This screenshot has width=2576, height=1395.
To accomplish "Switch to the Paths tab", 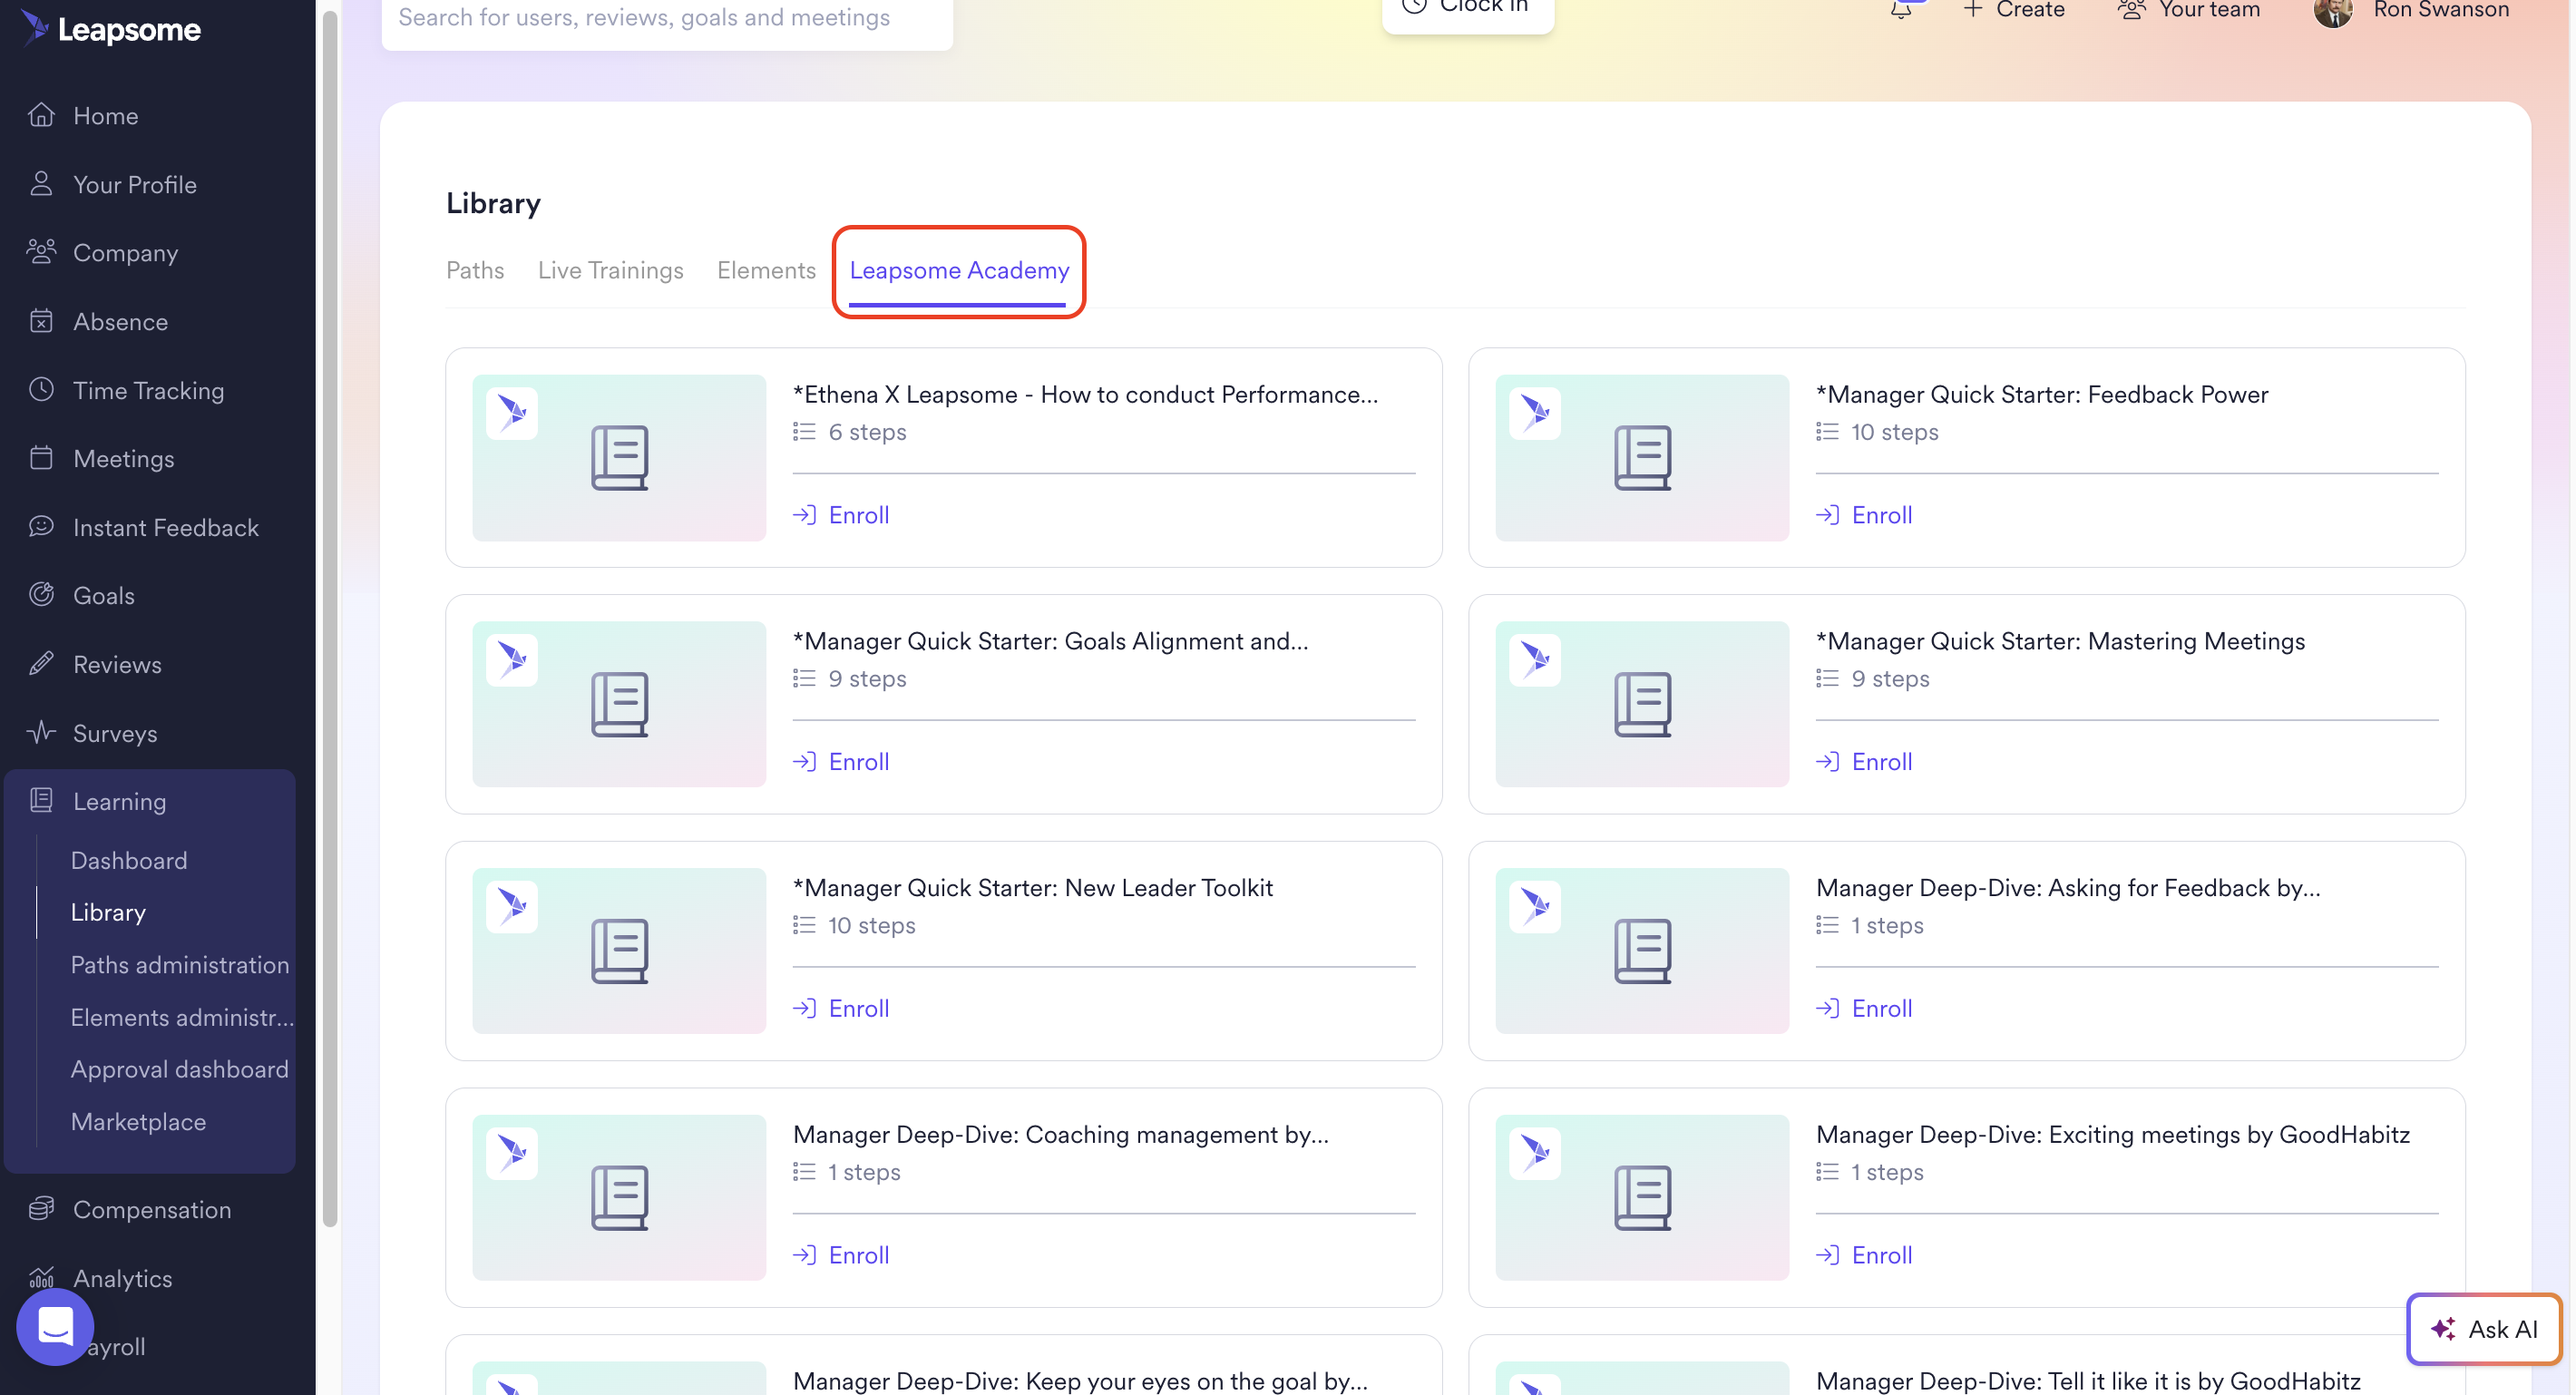I will 475,270.
